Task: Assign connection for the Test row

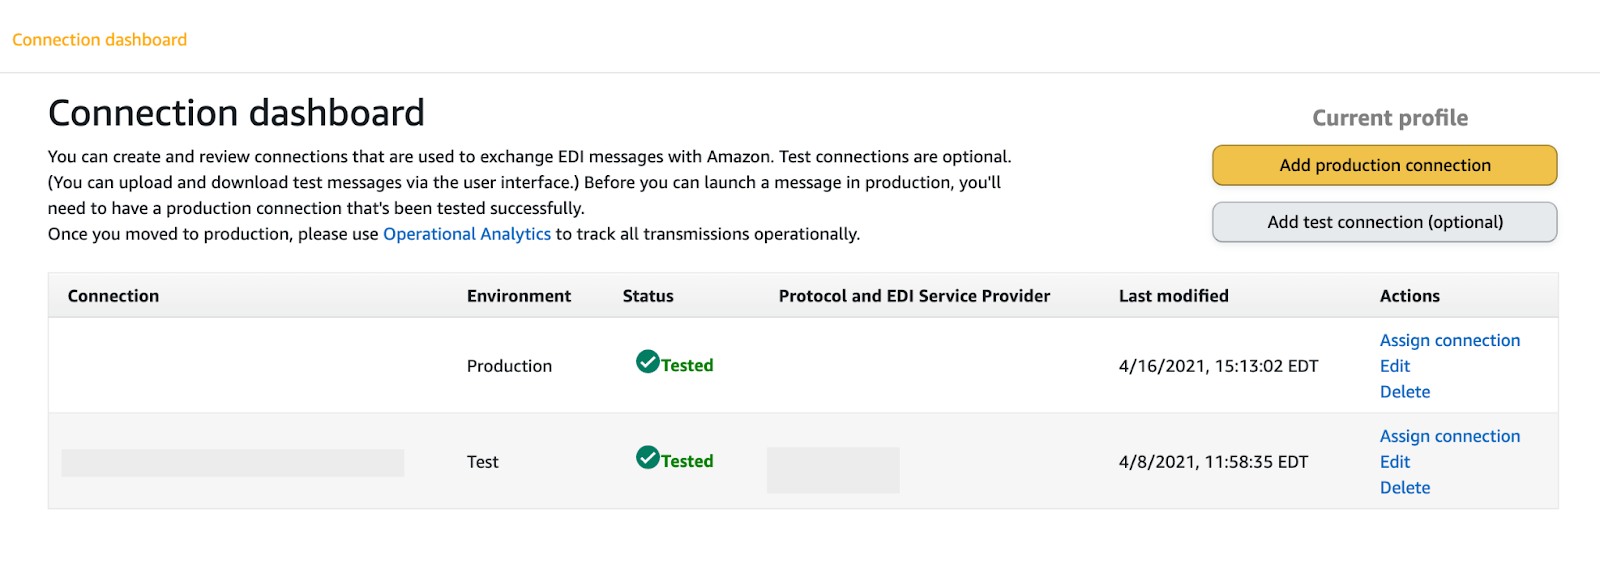Action: (x=1449, y=437)
